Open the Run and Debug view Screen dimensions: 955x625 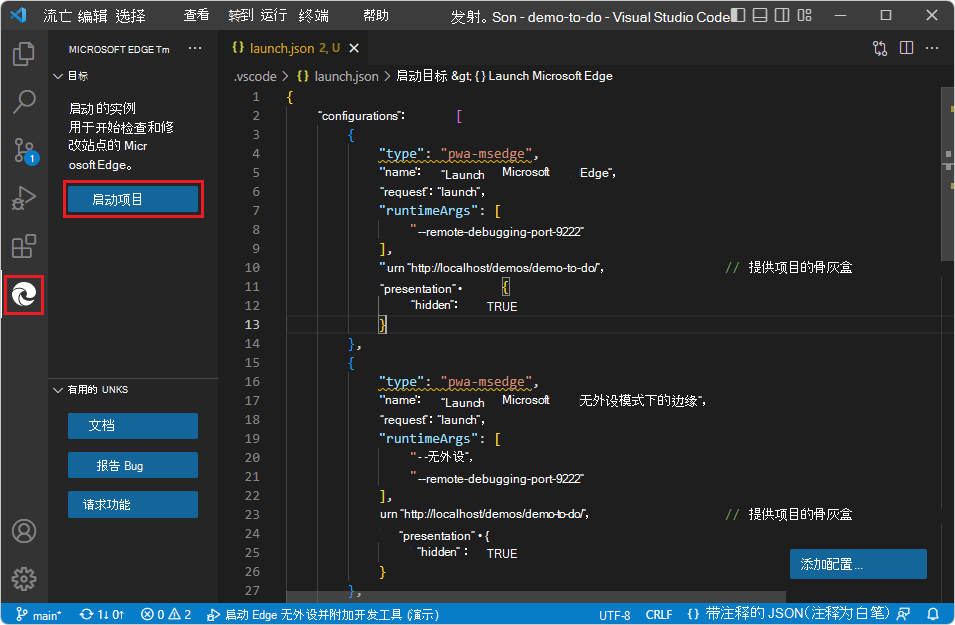24,199
